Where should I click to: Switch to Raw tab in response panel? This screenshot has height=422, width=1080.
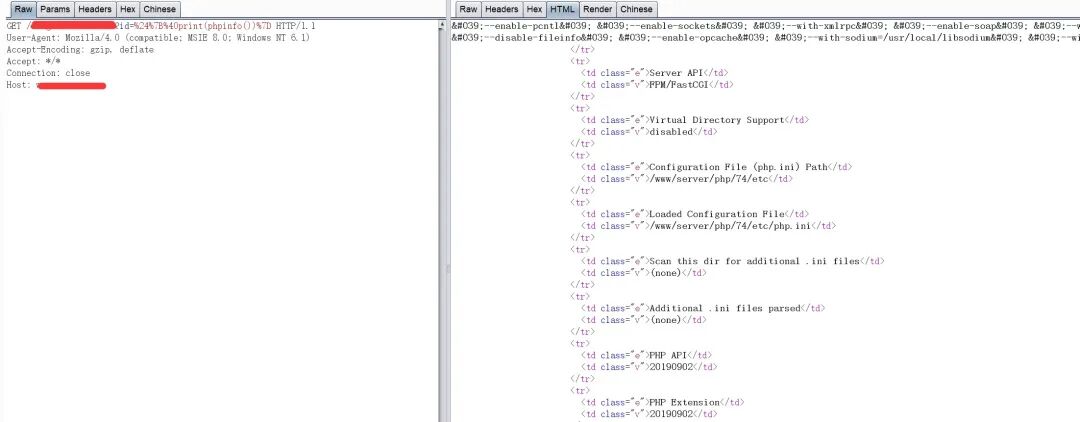(468, 9)
